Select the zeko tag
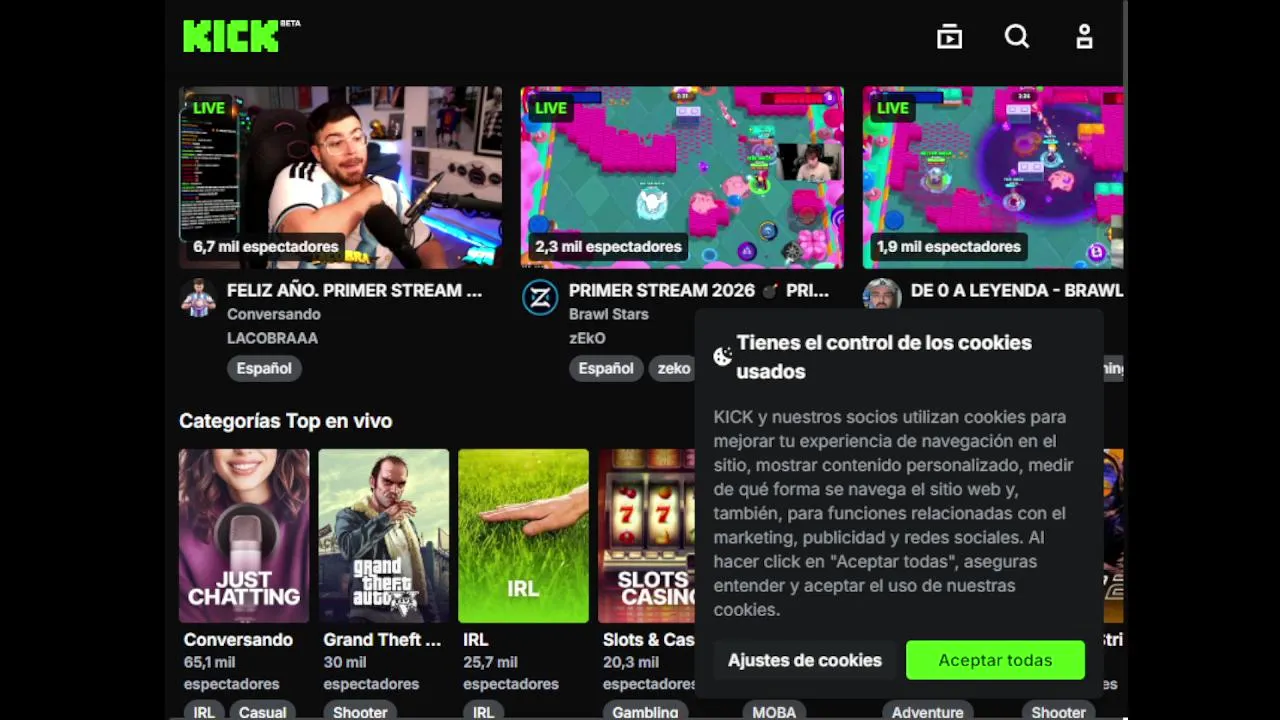 click(673, 368)
